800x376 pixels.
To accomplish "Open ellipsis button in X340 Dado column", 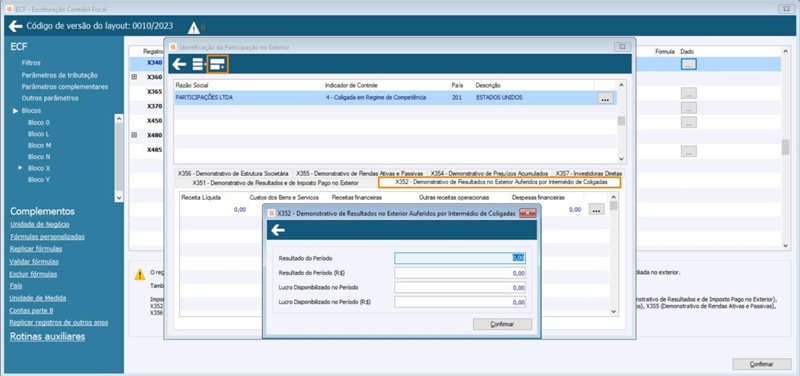I will click(x=688, y=64).
